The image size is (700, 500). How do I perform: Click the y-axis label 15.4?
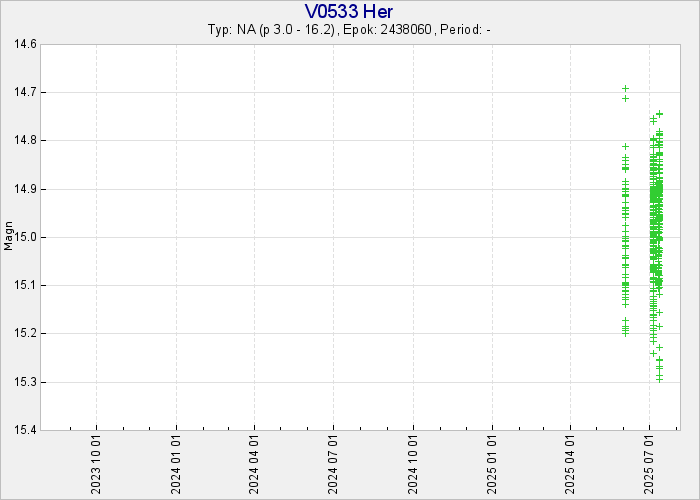[x=25, y=430]
